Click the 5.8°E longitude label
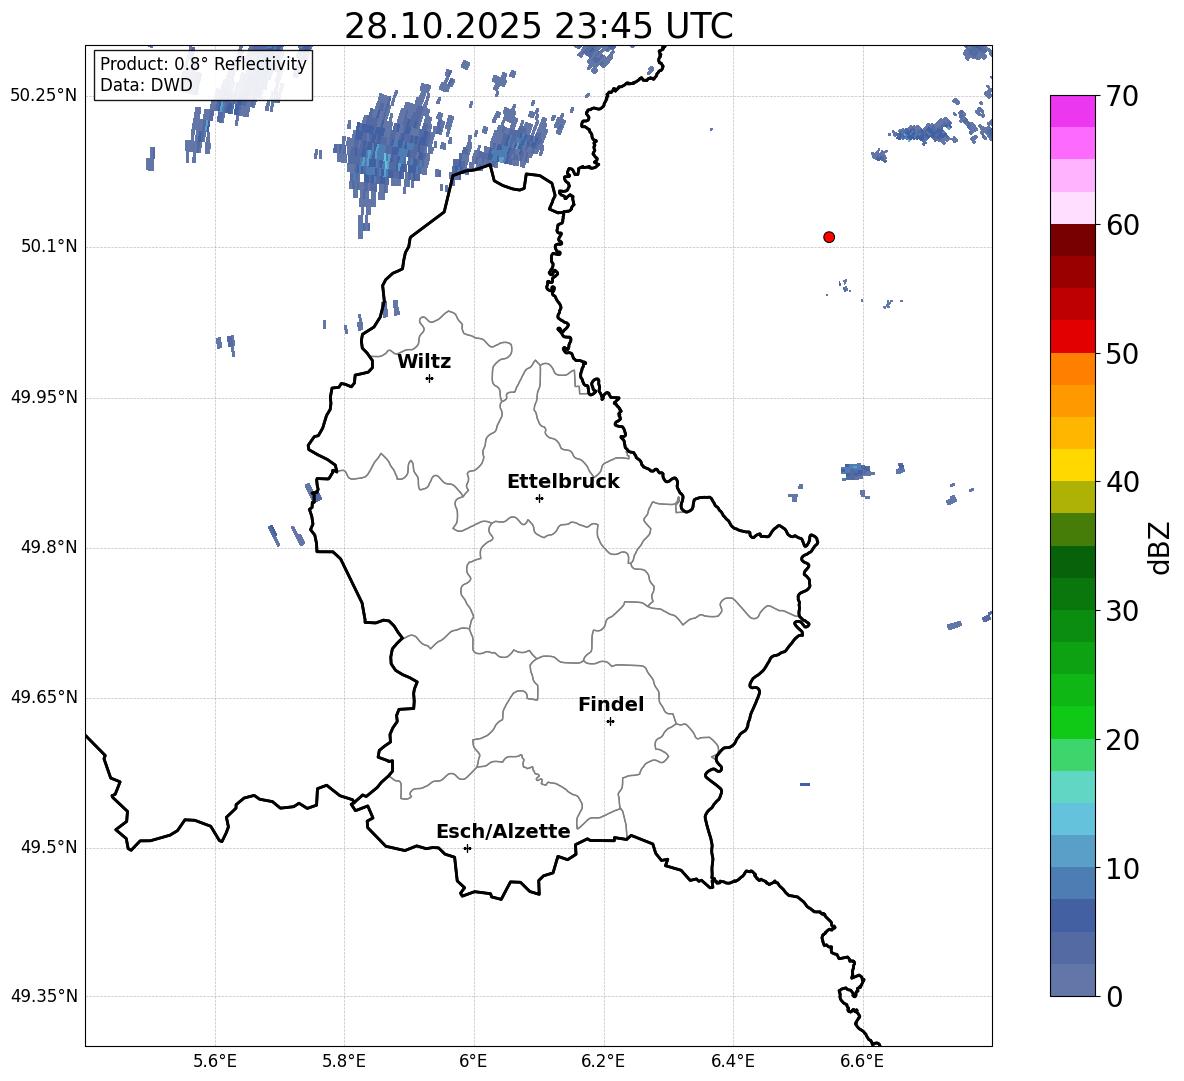1184x1081 pixels. (x=344, y=1061)
